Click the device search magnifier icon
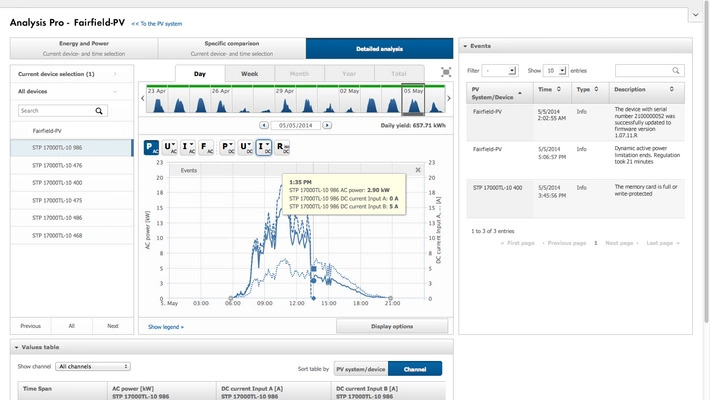The image size is (710, 400). pos(99,111)
